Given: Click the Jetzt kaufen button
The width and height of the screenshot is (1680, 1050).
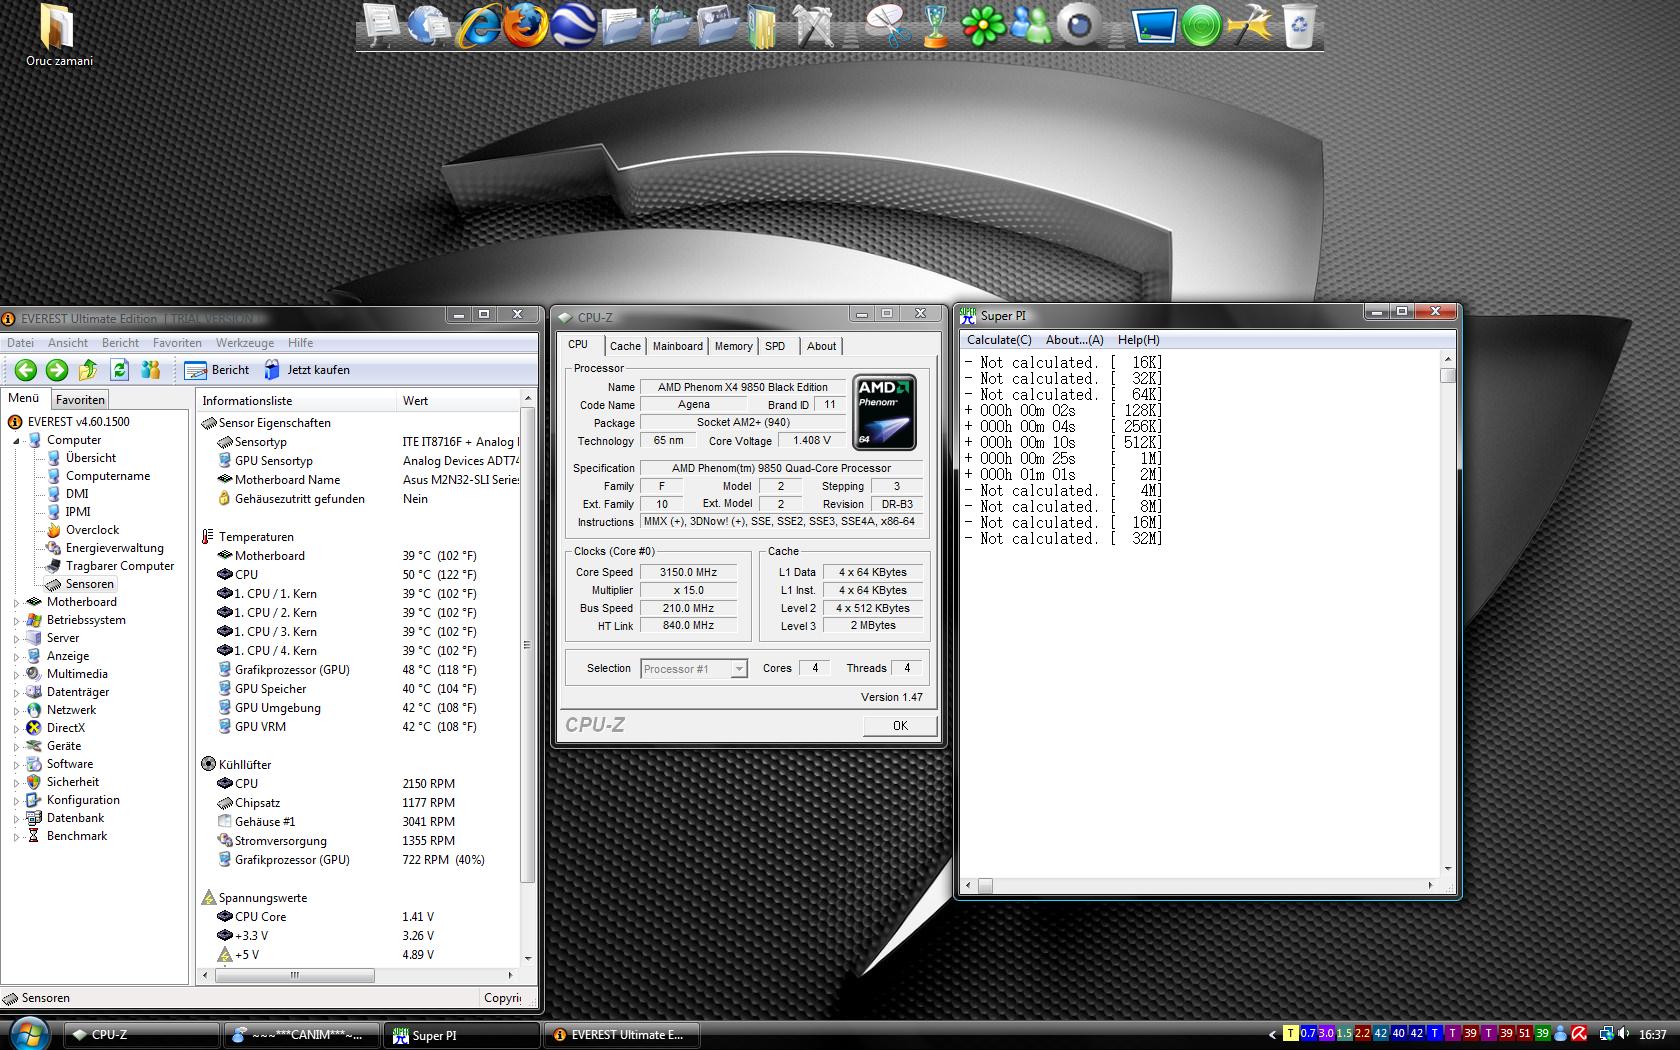Looking at the screenshot, I should 307,370.
